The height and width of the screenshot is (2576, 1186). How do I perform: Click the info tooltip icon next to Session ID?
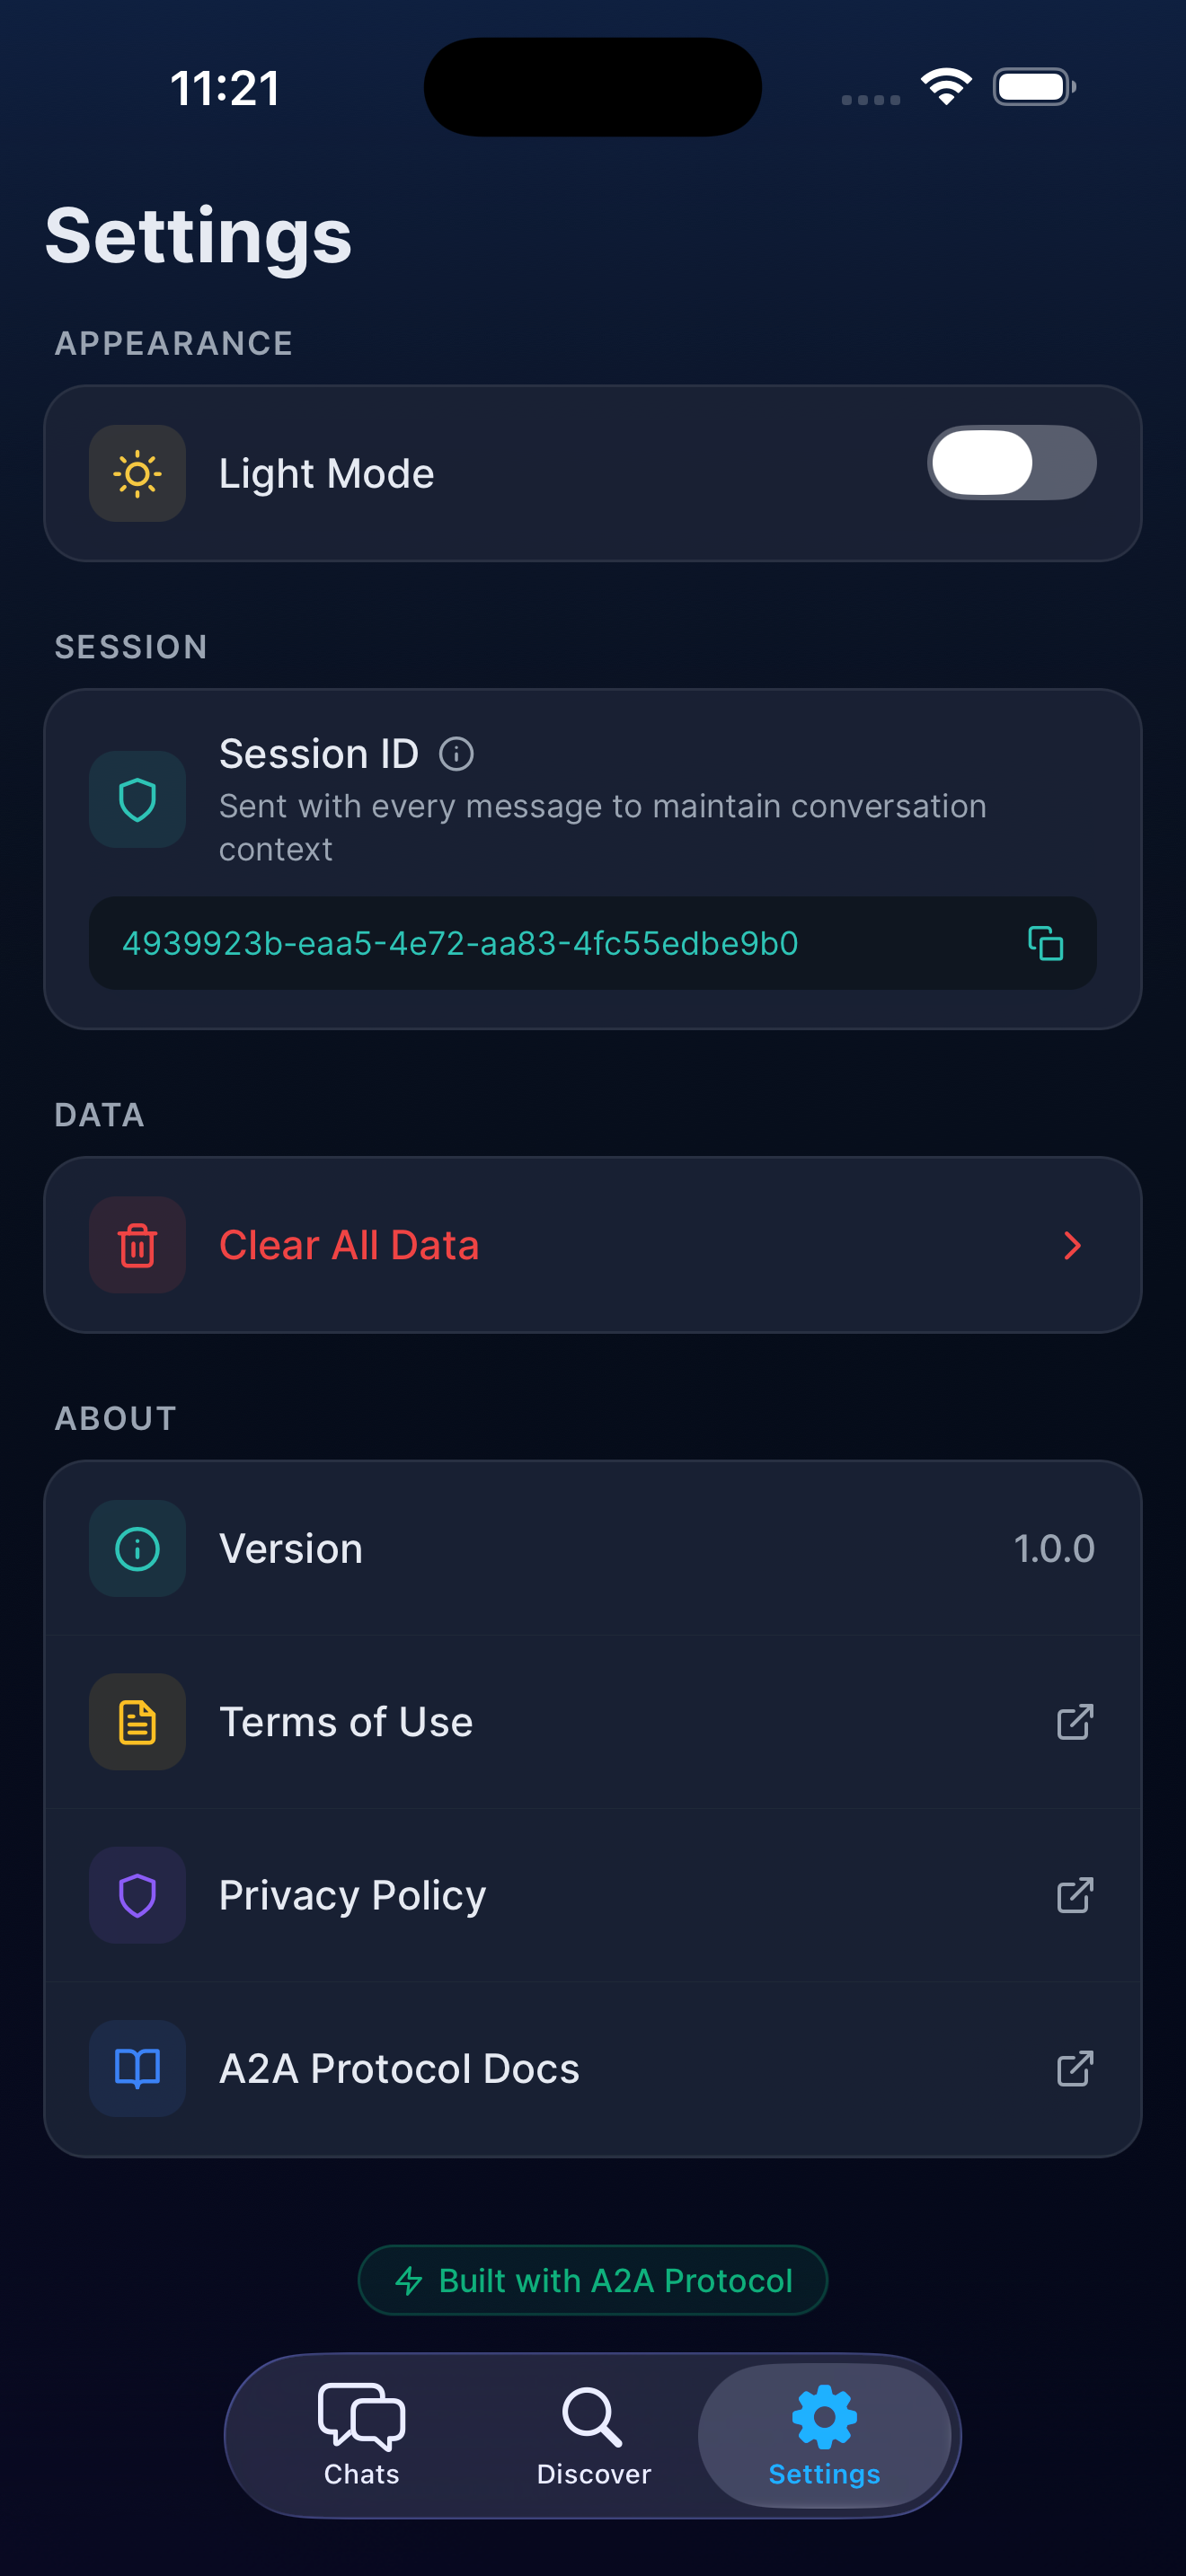[x=457, y=753]
